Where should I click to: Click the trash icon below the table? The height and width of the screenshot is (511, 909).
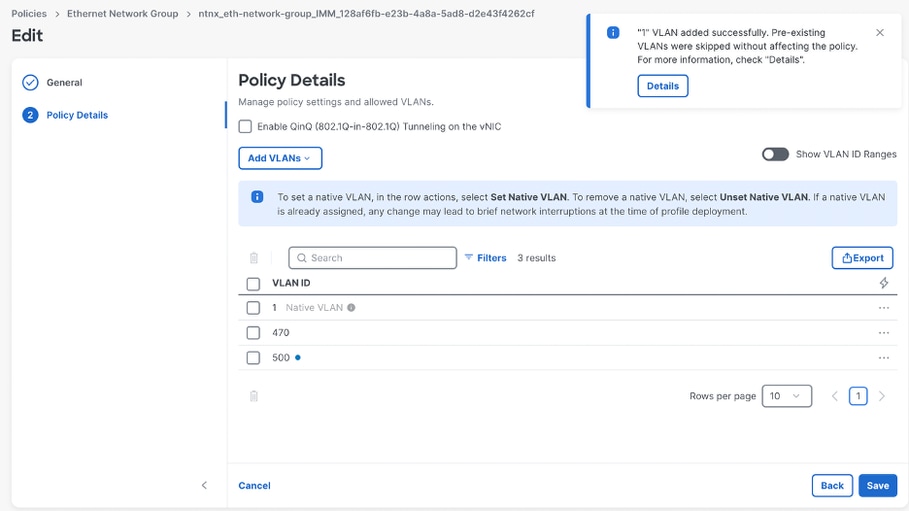[253, 396]
